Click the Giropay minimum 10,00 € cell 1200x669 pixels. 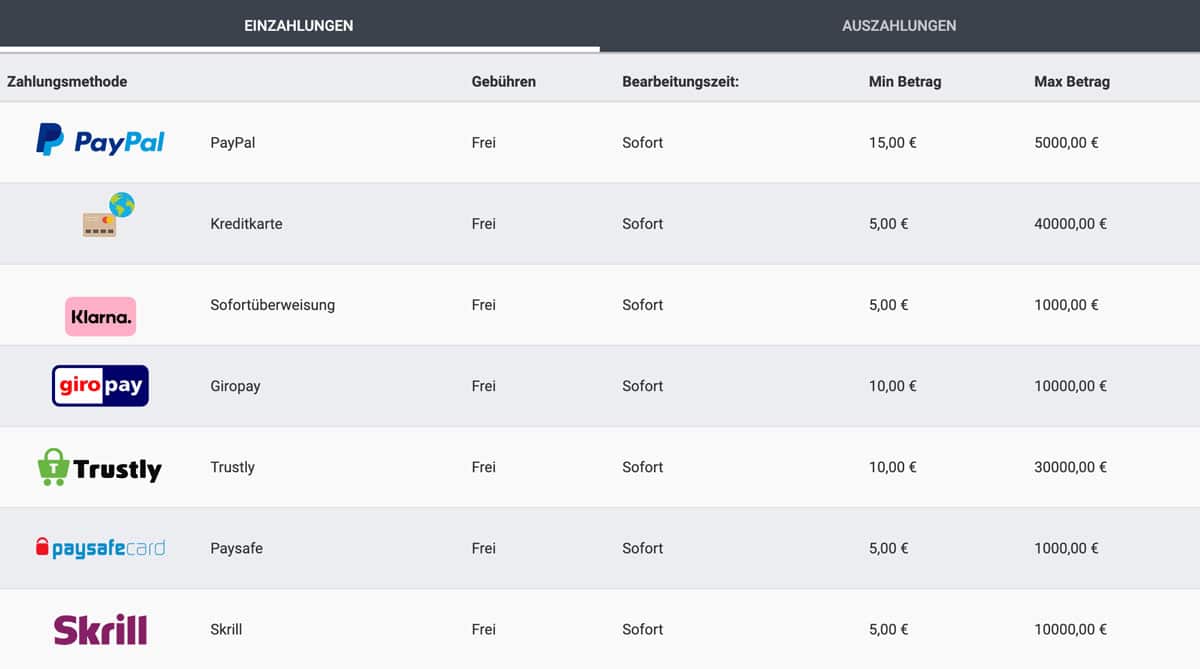tap(893, 386)
